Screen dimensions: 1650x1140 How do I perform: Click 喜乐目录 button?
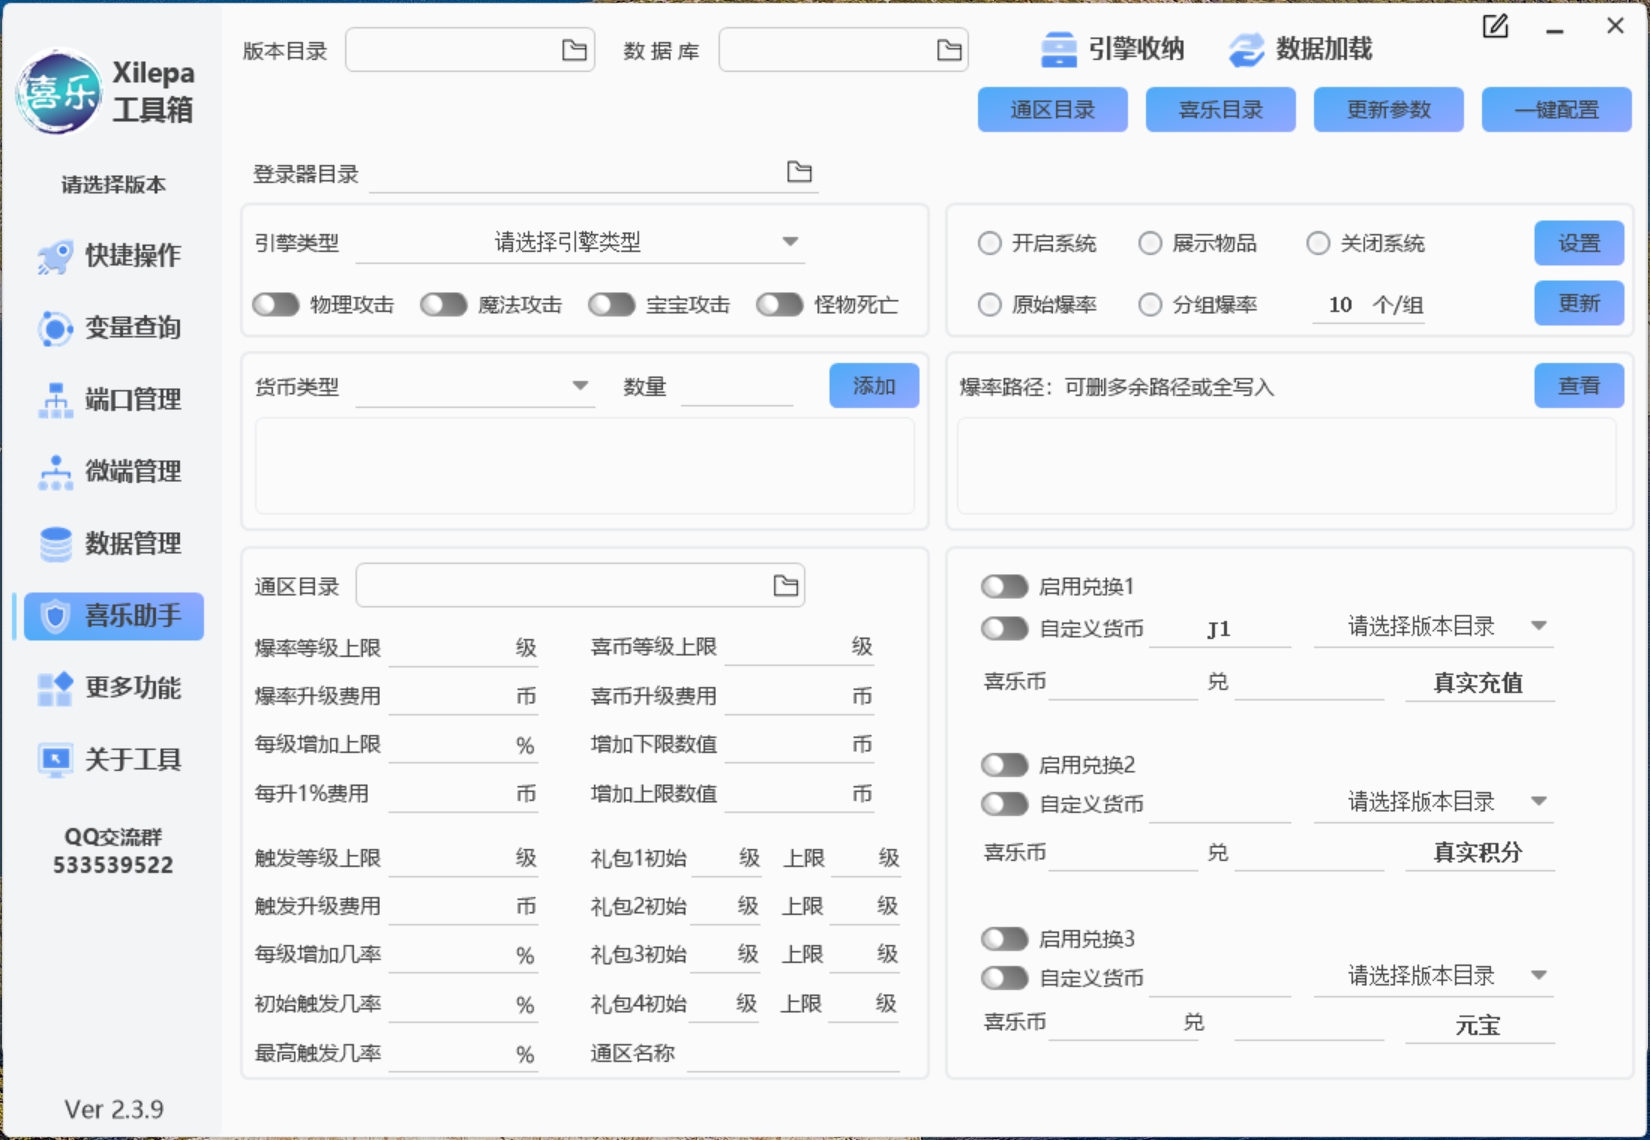(x=1221, y=110)
